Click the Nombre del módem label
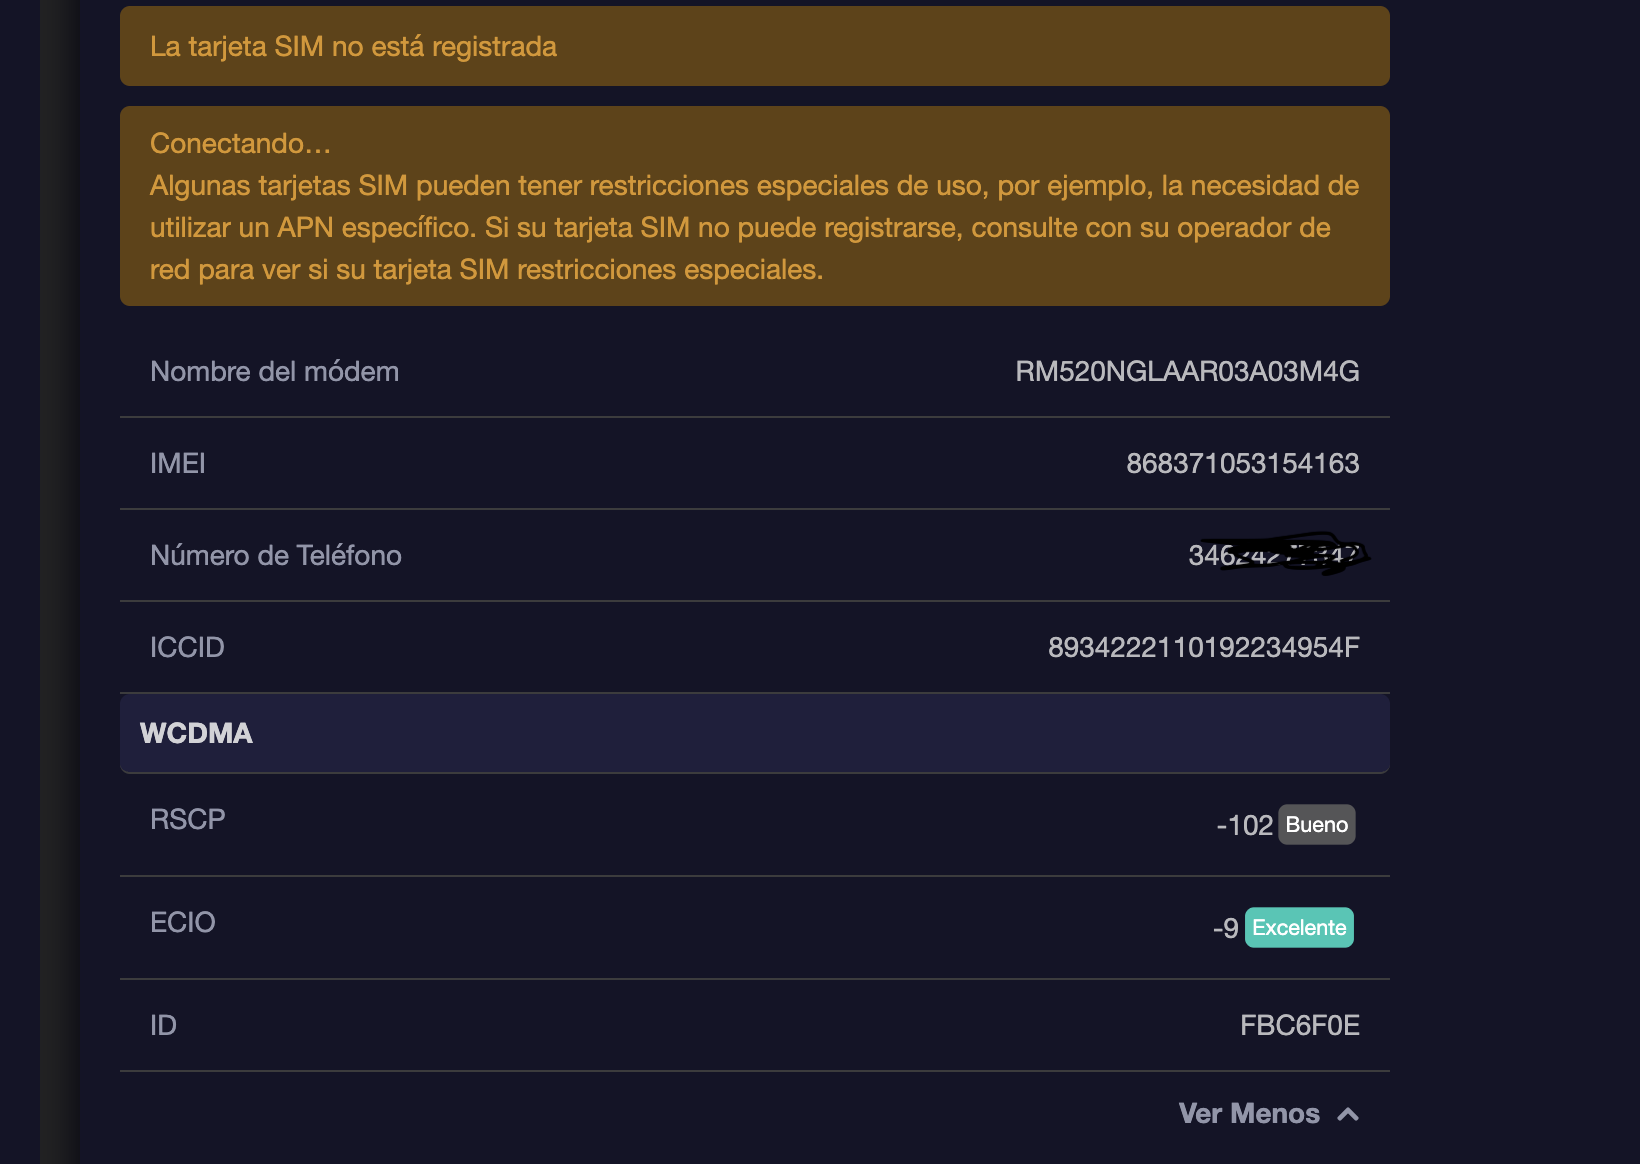The width and height of the screenshot is (1640, 1164). click(x=275, y=372)
